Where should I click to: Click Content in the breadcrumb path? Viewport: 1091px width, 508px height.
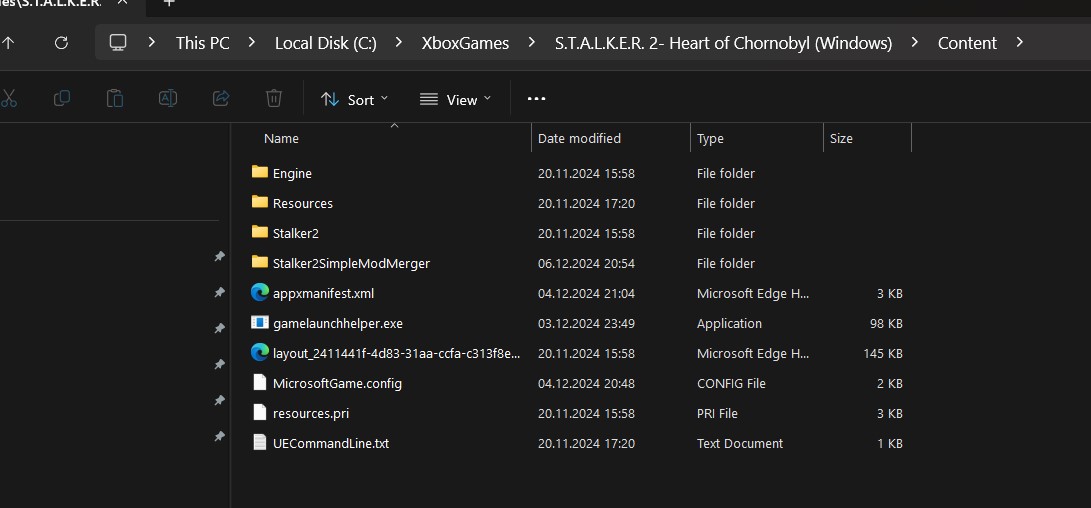(x=967, y=43)
